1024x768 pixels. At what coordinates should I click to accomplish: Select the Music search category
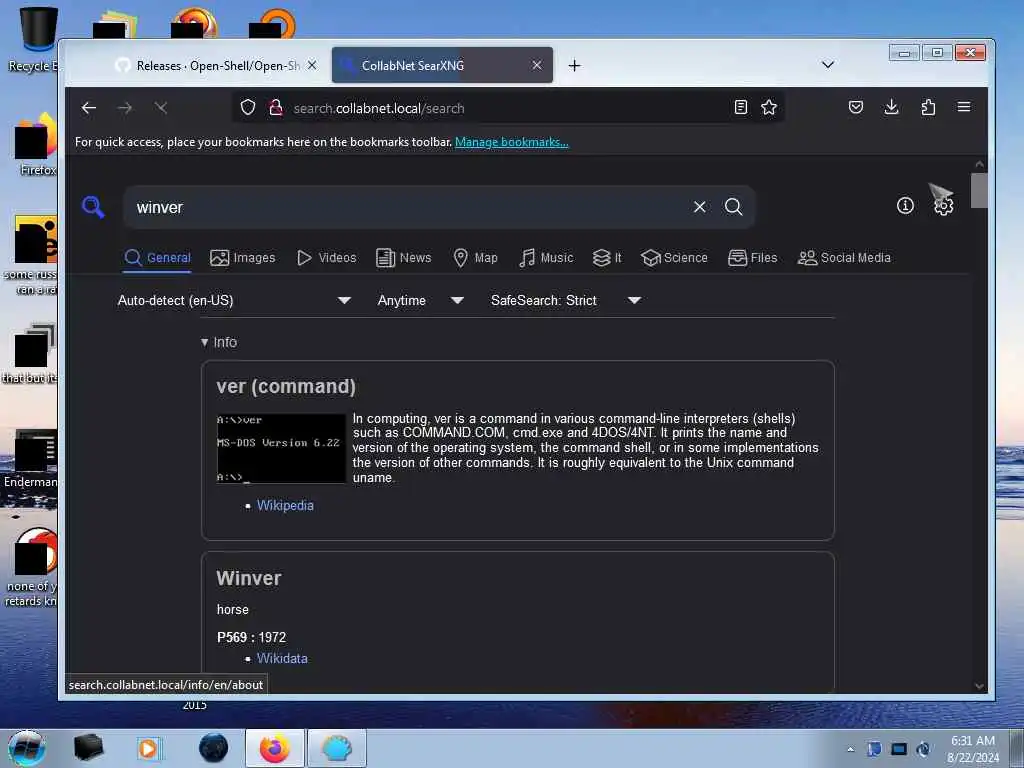[x=546, y=258]
